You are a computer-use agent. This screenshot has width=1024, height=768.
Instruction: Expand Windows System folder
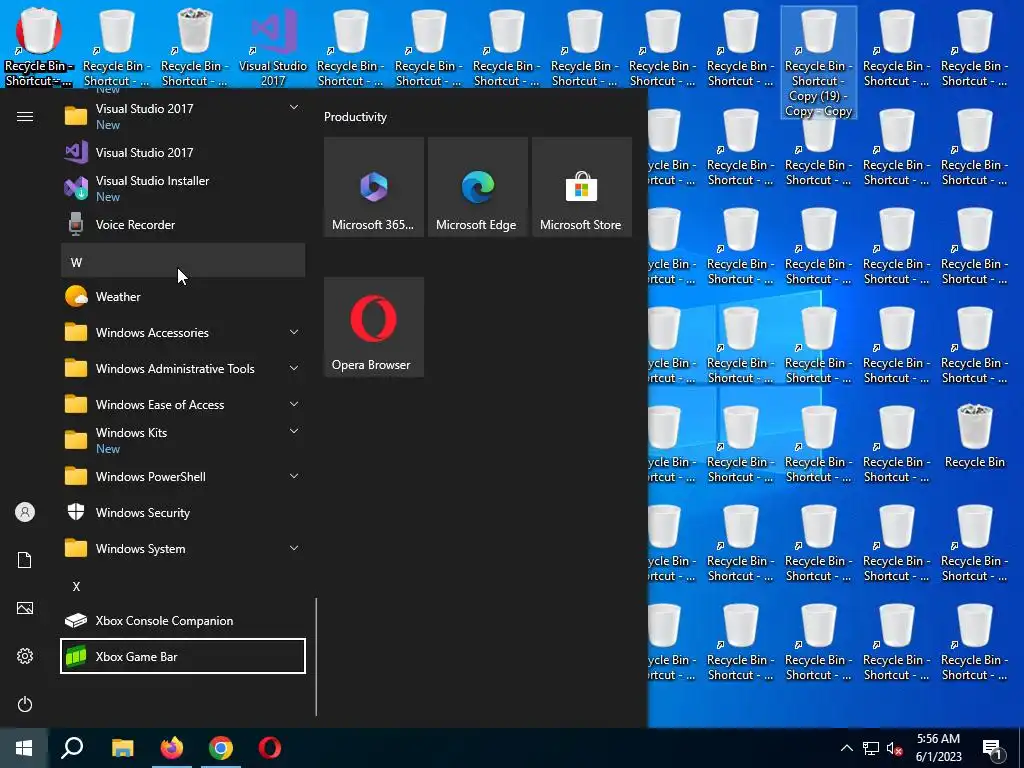coord(183,549)
